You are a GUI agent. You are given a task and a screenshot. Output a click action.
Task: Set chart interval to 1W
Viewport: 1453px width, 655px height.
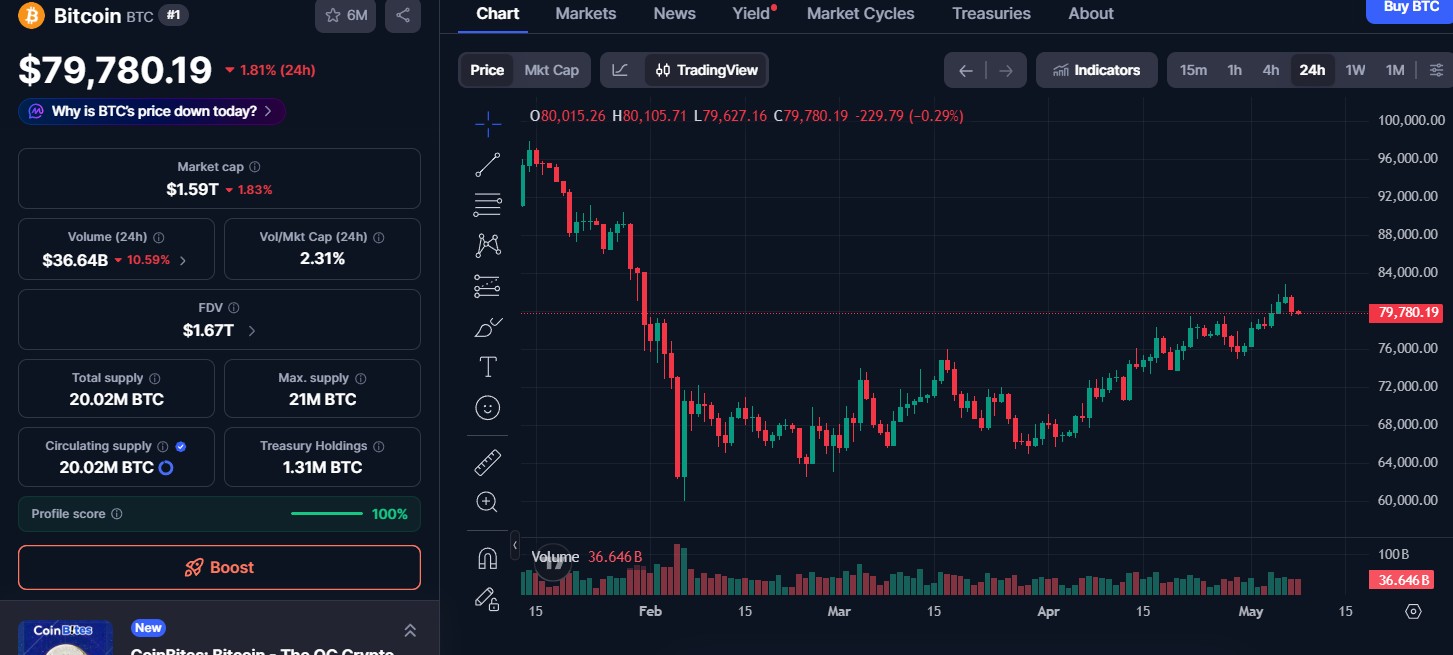point(1355,70)
